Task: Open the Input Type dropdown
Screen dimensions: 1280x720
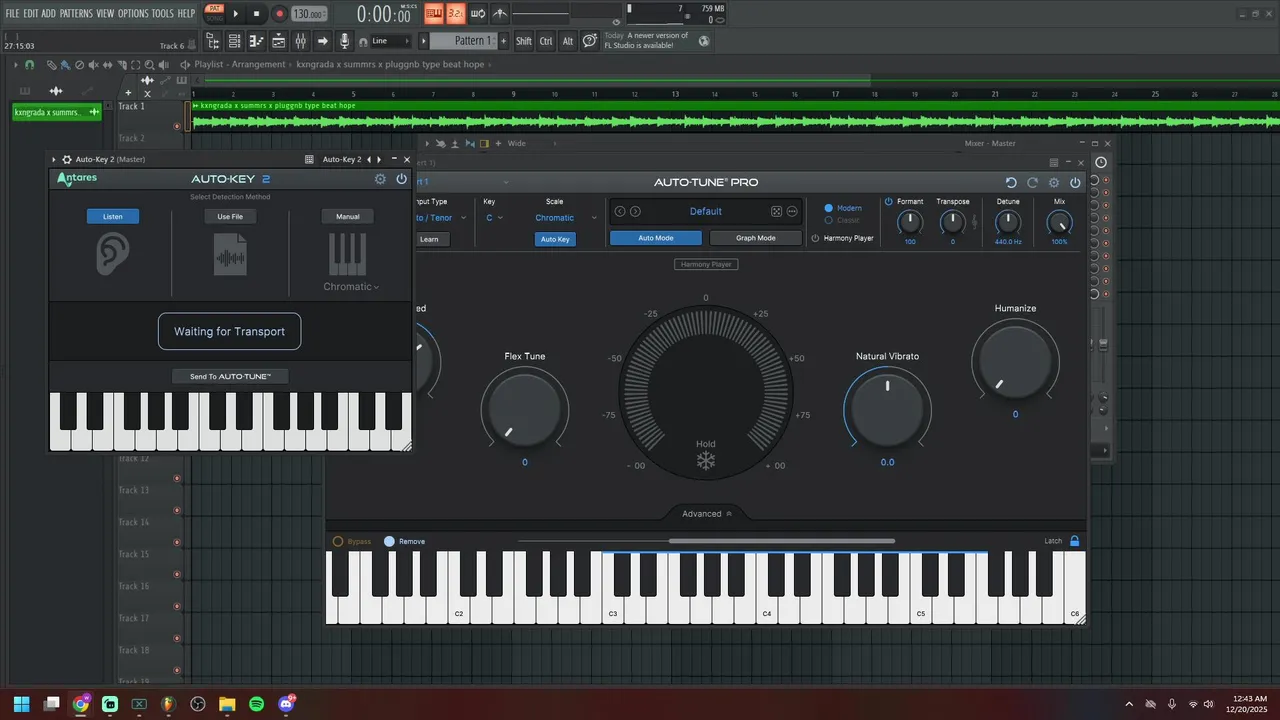Action: 440,217
